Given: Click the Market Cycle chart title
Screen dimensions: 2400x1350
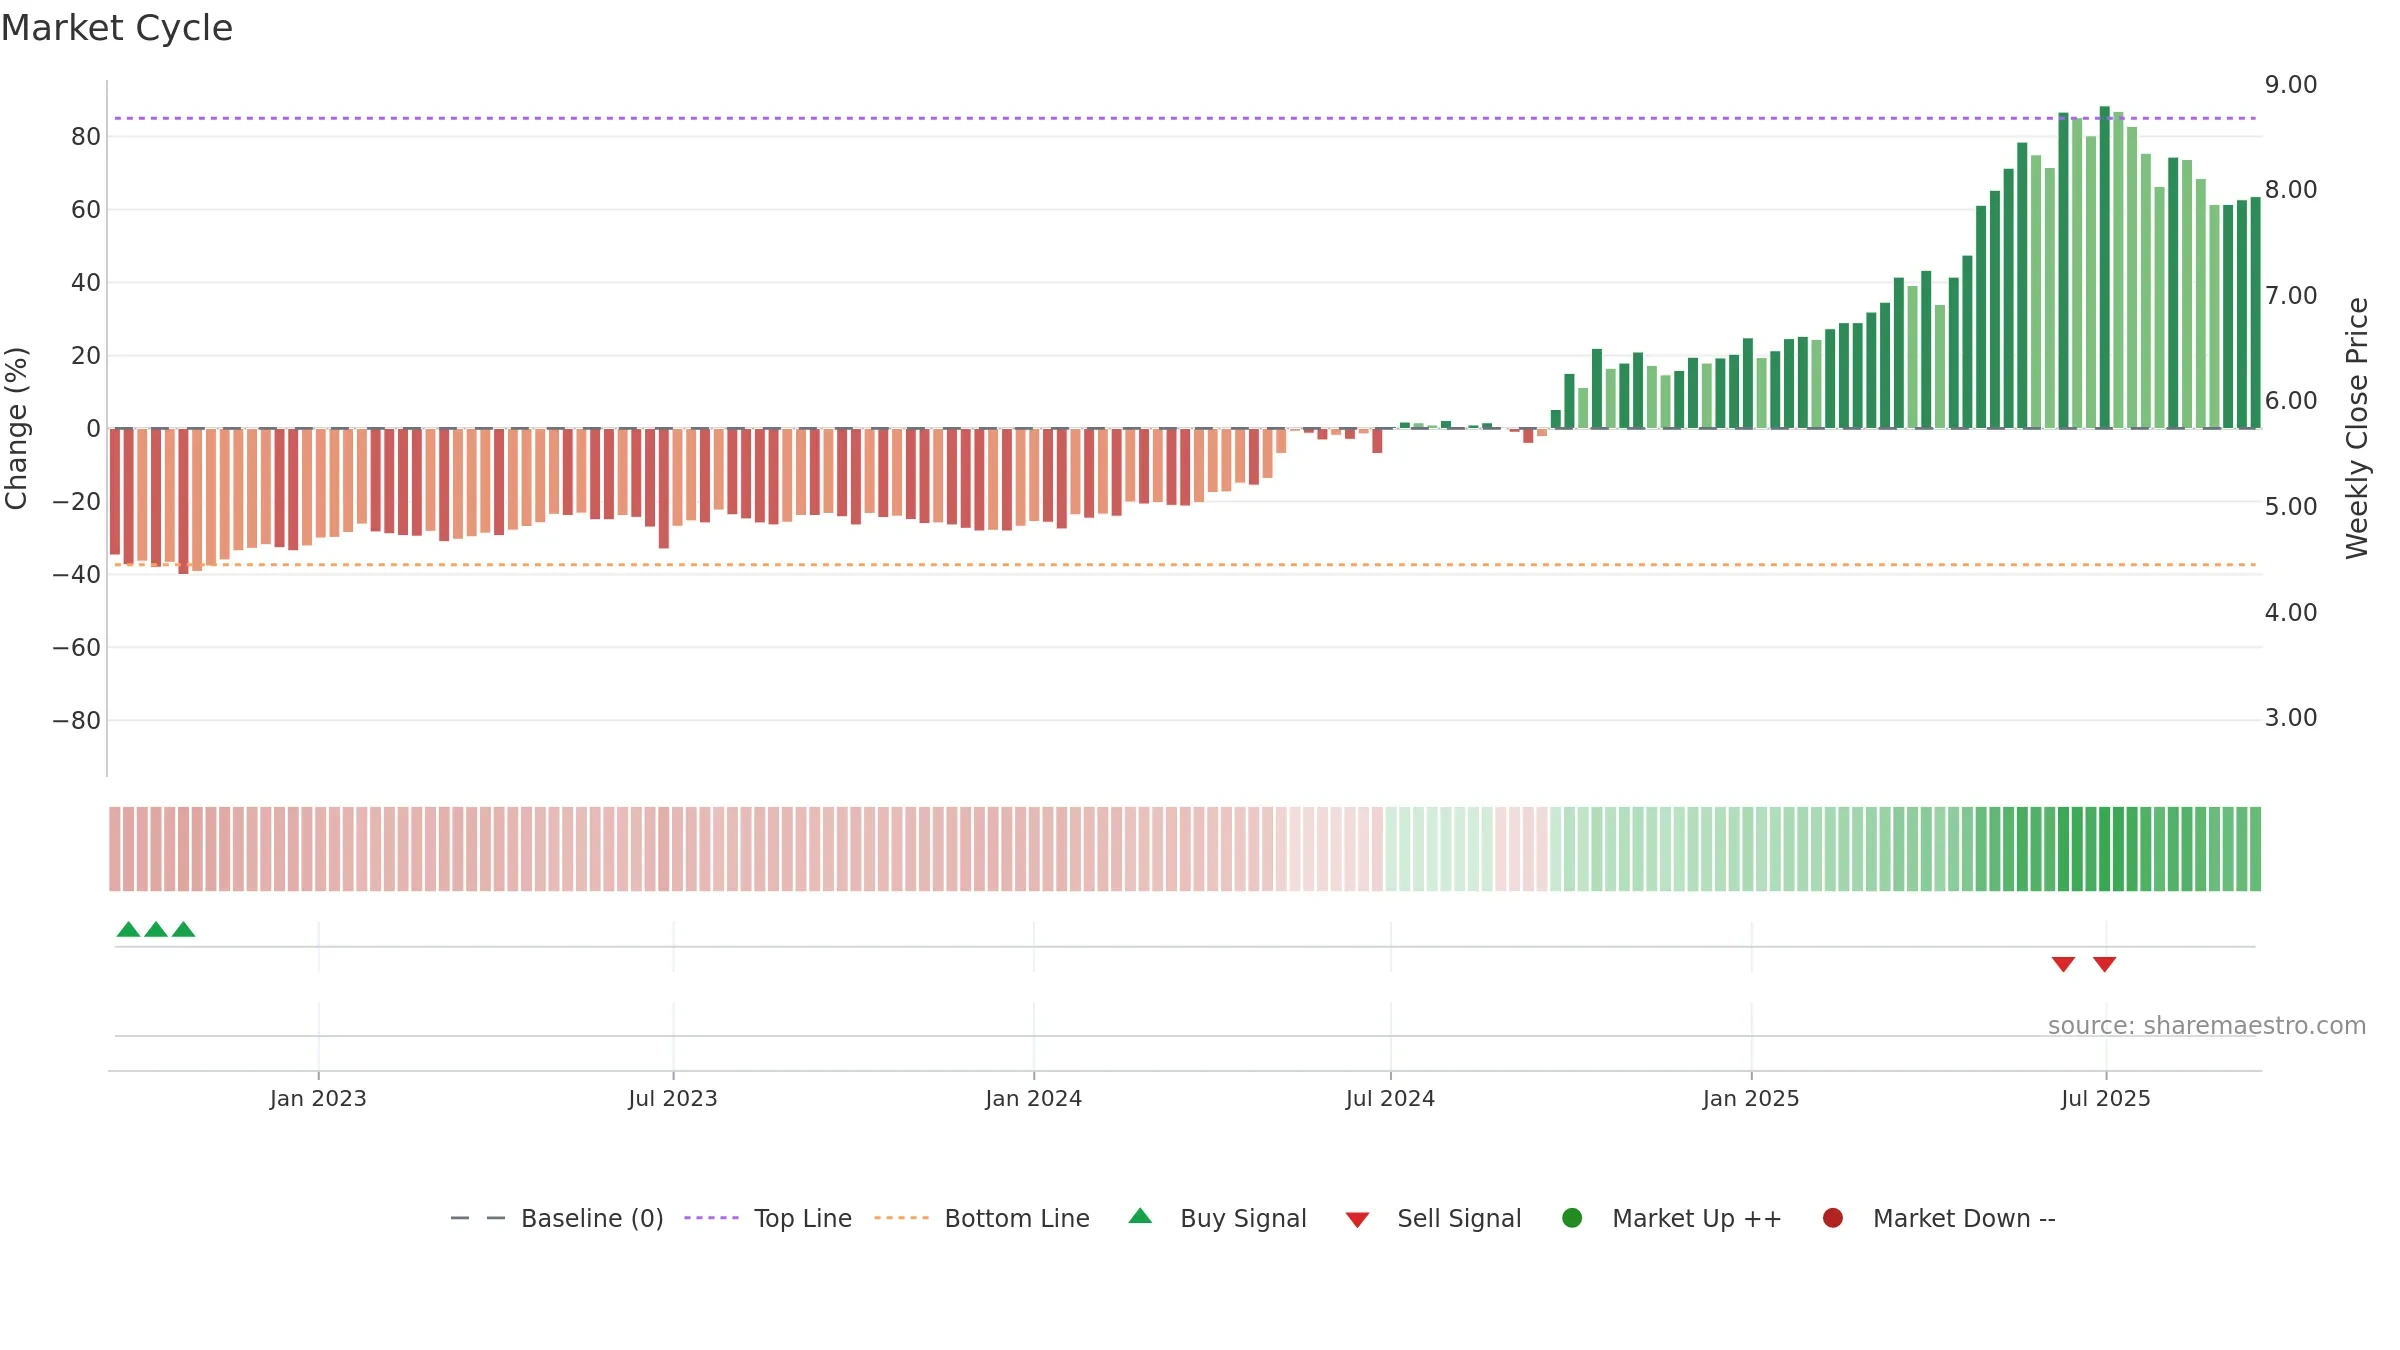Looking at the screenshot, I should (117, 28).
